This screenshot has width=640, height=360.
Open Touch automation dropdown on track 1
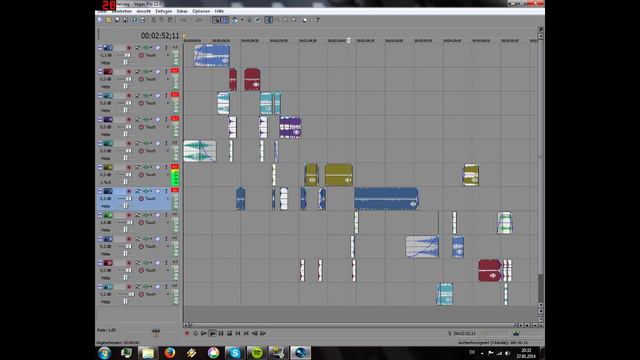(168, 56)
